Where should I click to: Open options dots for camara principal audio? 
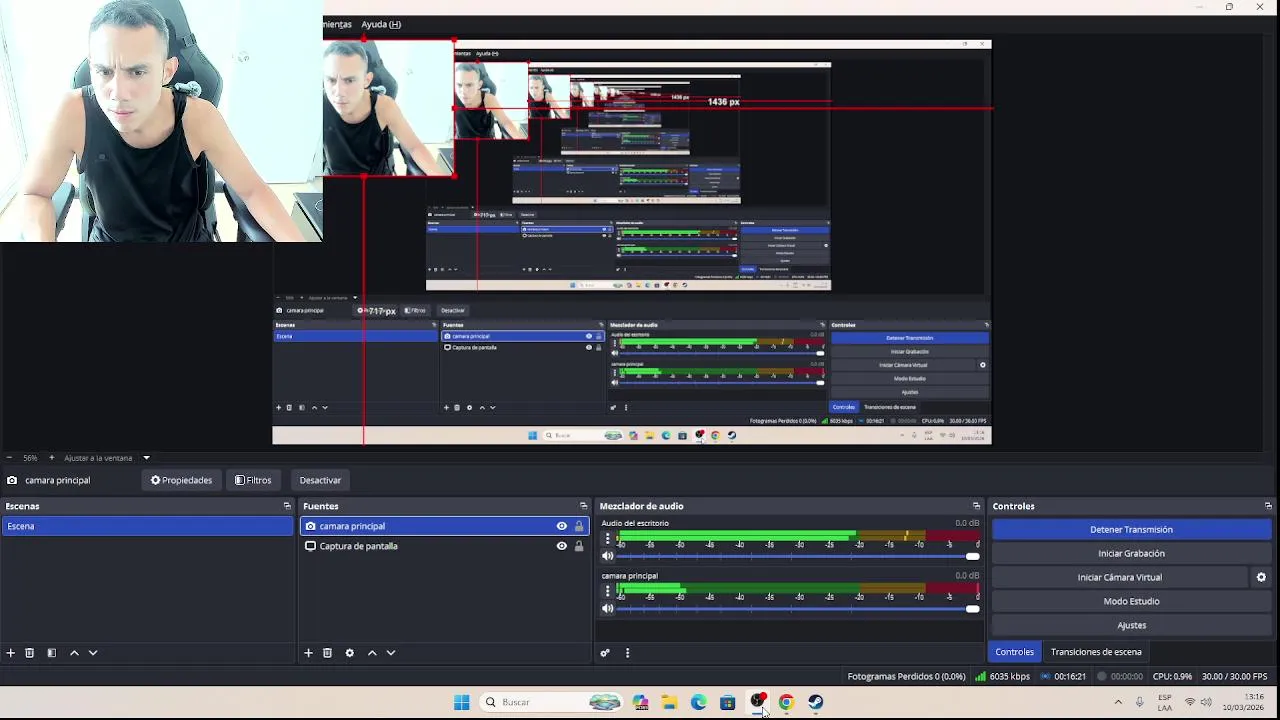pyautogui.click(x=607, y=591)
